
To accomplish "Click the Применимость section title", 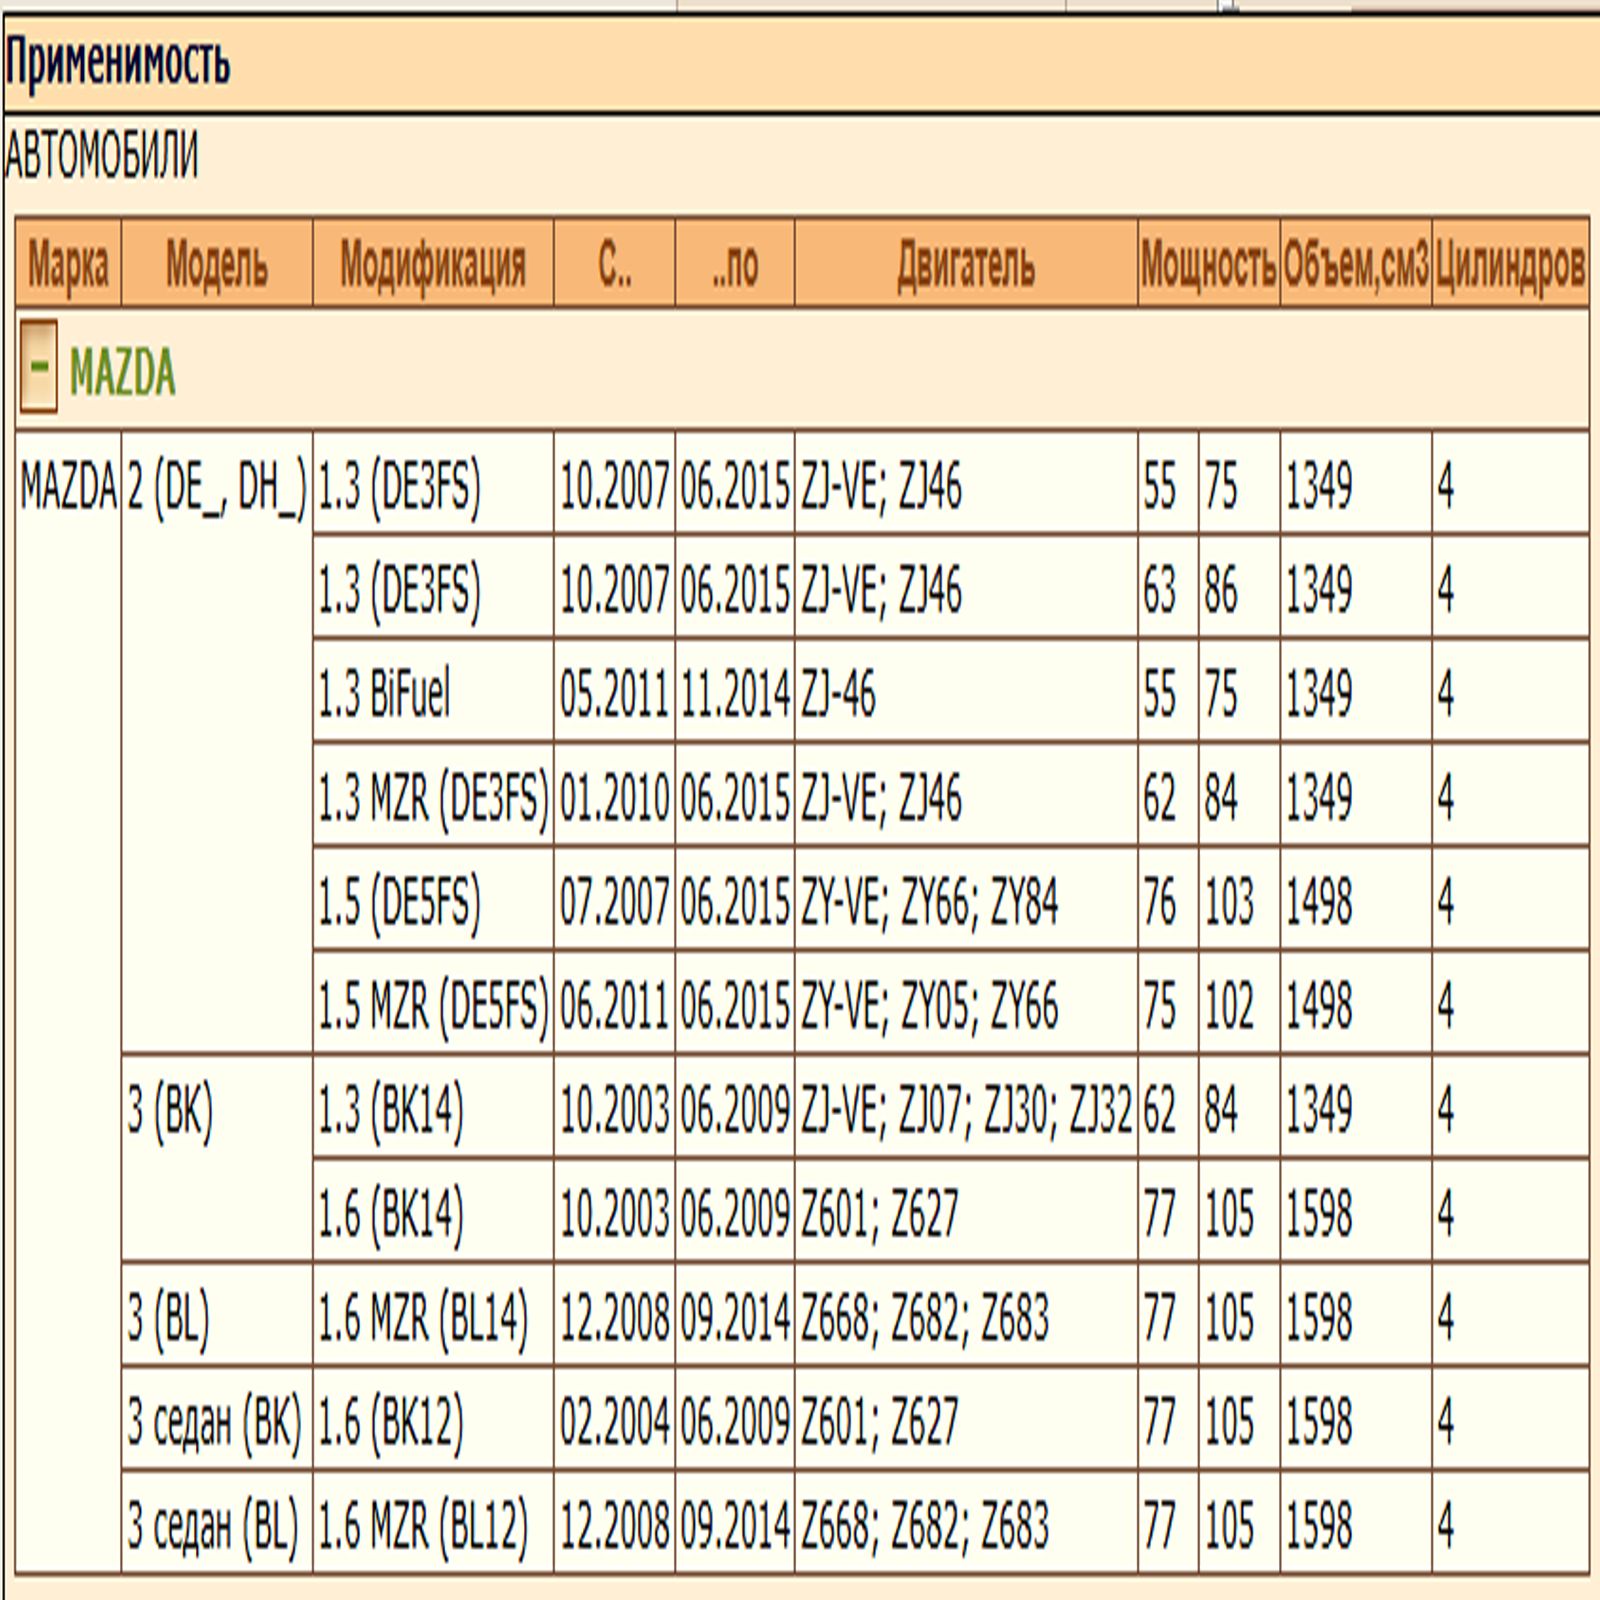I will pos(118,64).
